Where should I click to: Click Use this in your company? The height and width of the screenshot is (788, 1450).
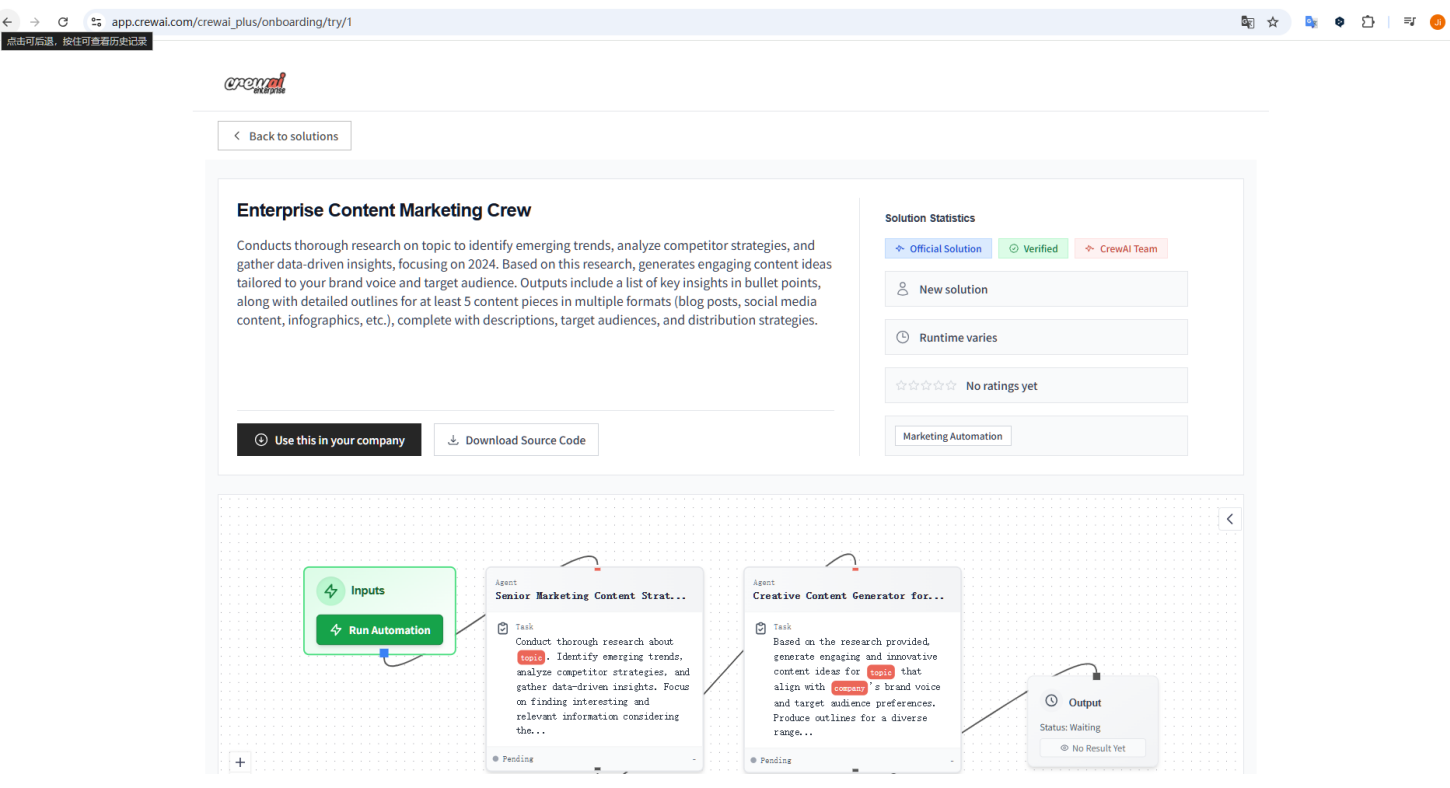(x=329, y=440)
